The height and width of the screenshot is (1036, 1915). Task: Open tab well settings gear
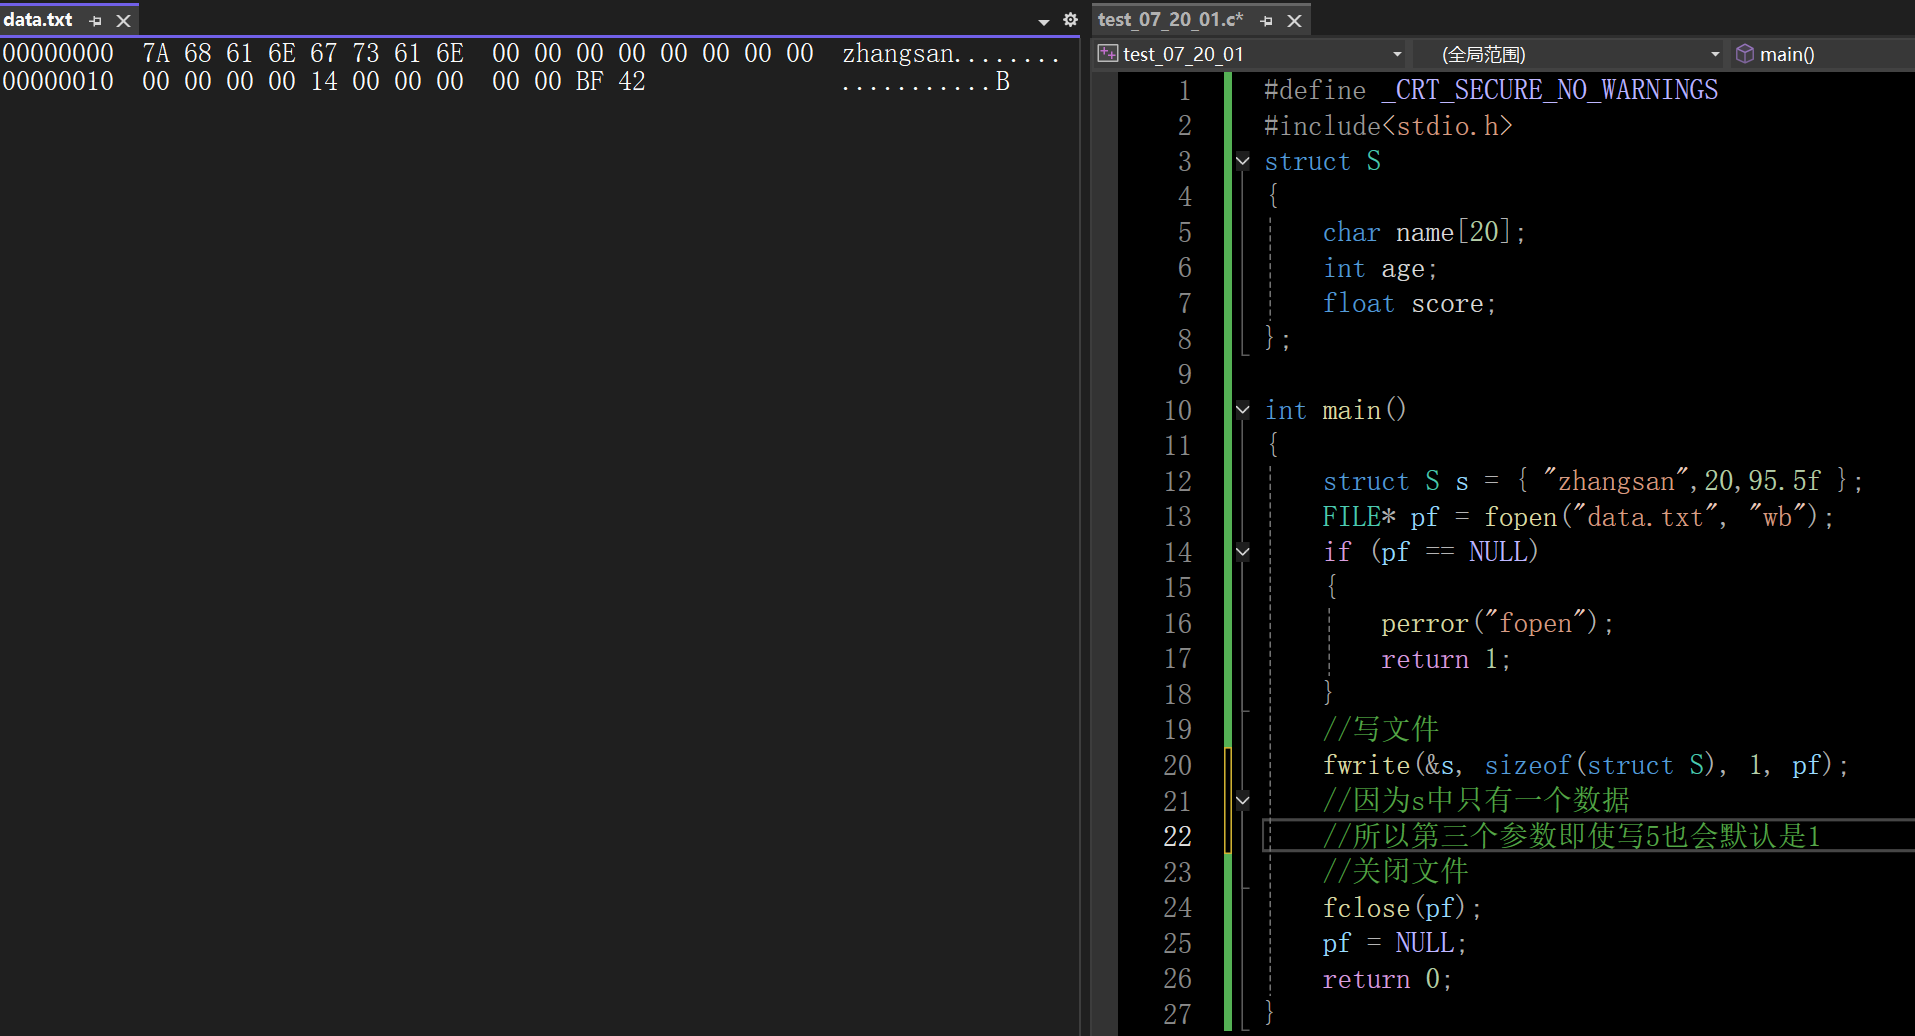pos(1070,20)
